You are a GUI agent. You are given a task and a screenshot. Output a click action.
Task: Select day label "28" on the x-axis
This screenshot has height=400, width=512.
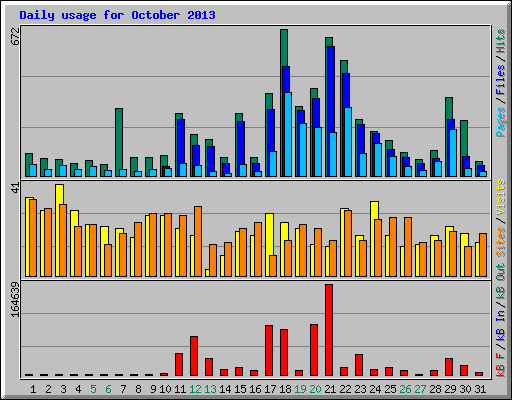(x=435, y=389)
